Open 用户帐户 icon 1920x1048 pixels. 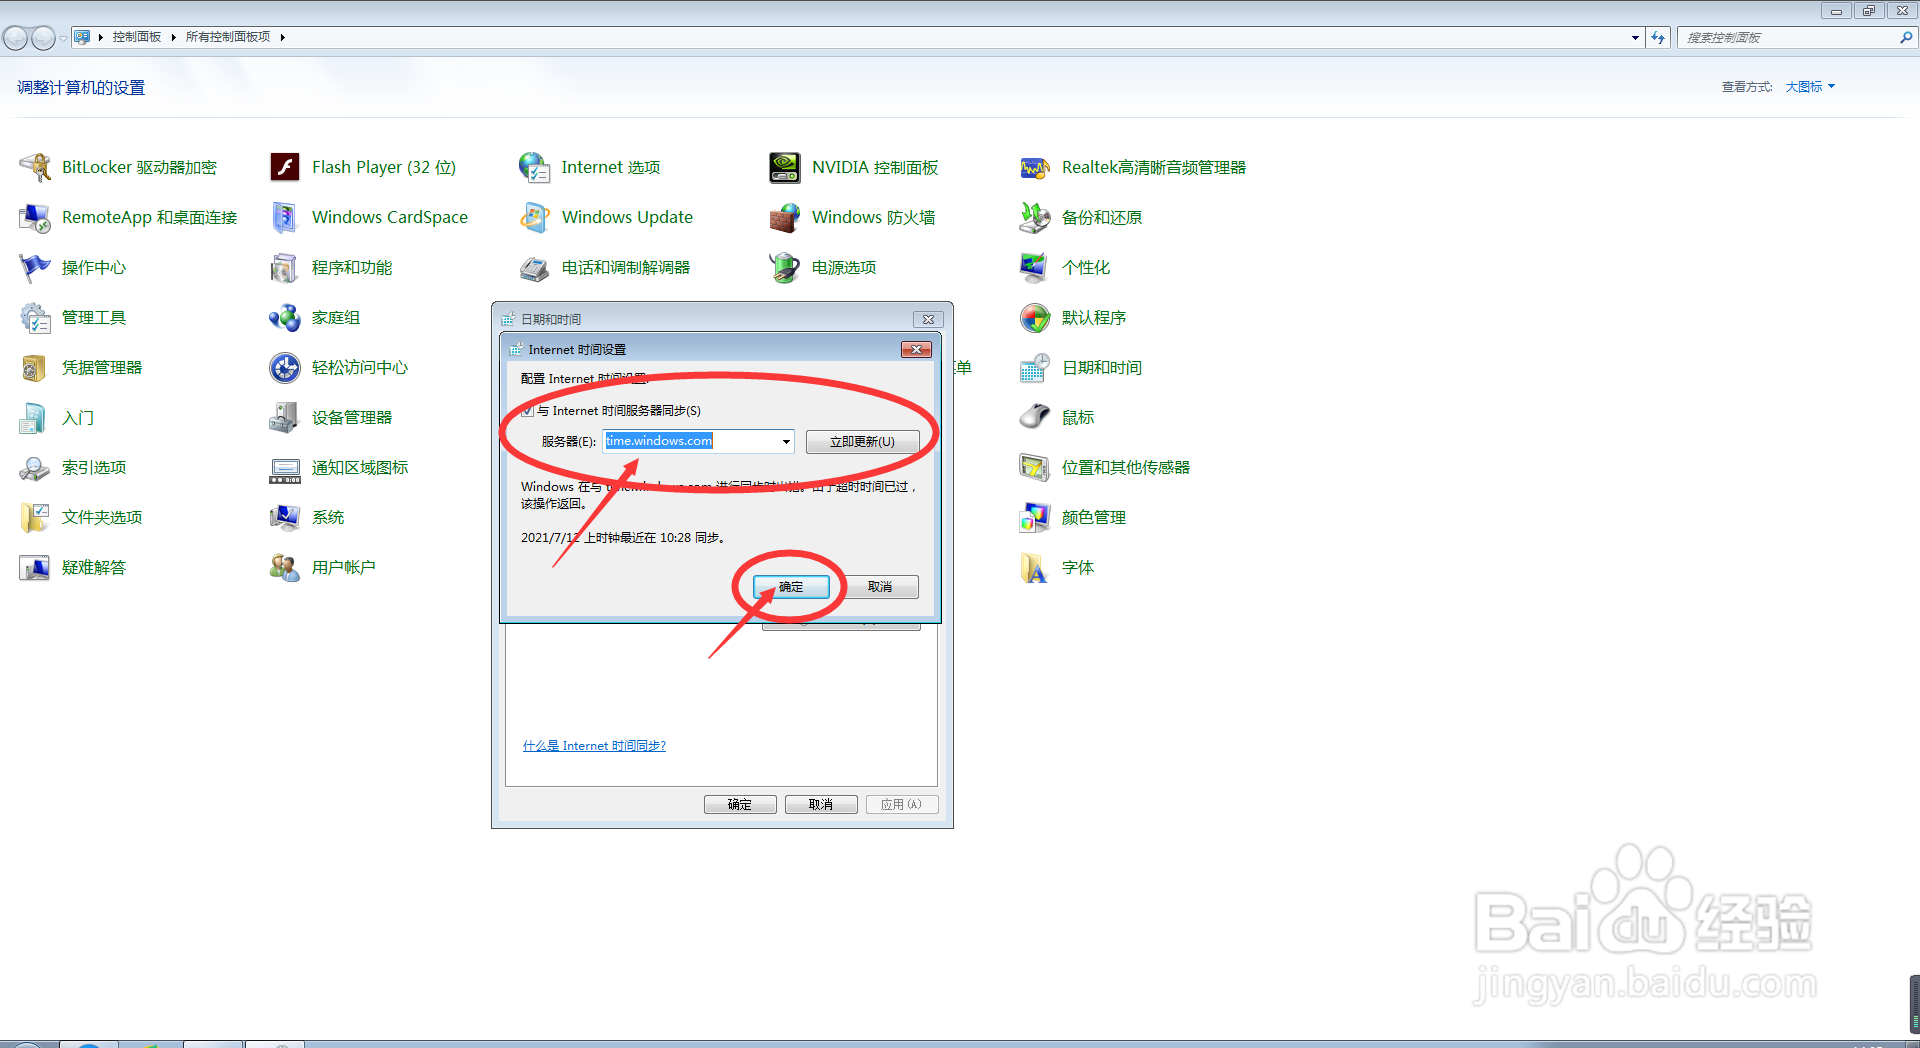pyautogui.click(x=285, y=567)
